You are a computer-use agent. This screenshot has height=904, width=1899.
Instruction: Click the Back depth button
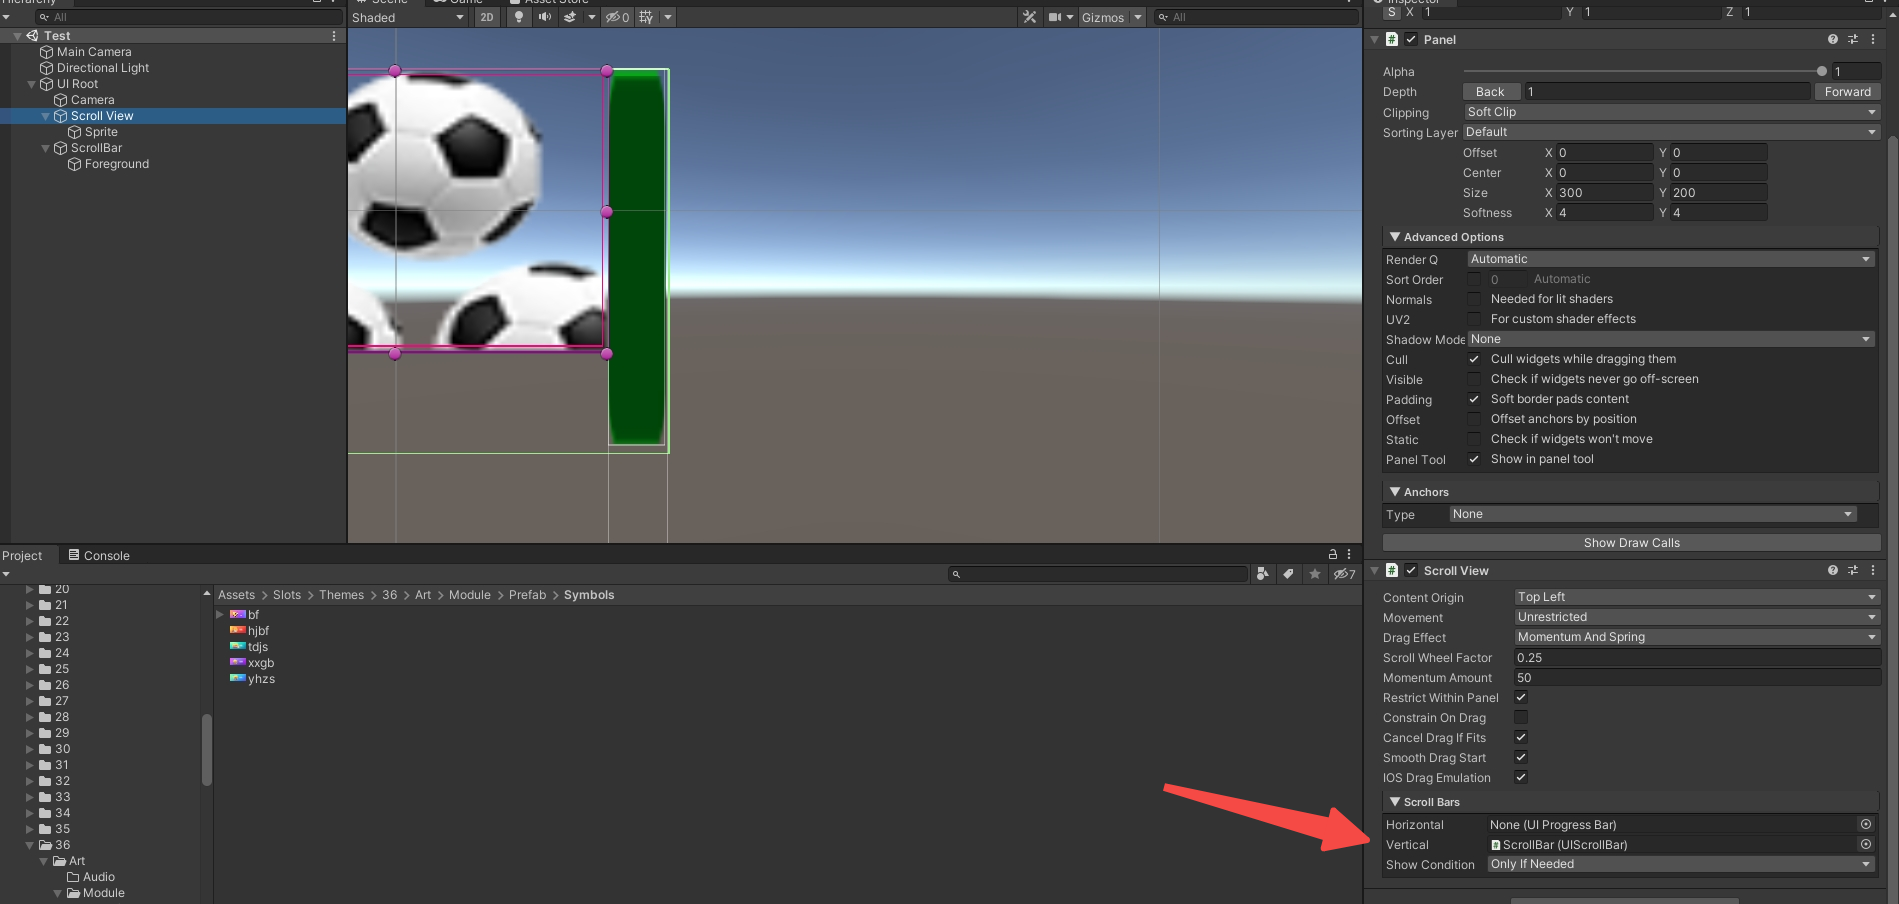tap(1490, 91)
